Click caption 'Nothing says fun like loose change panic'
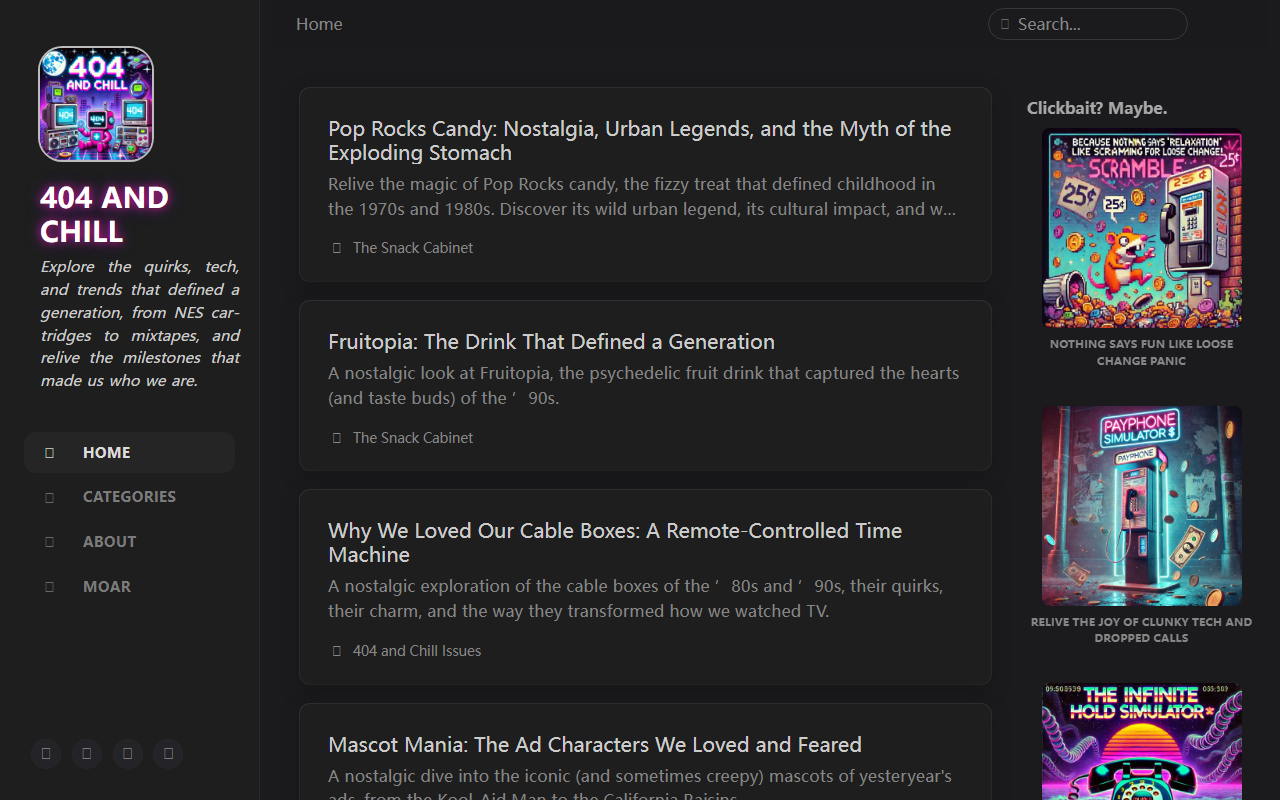This screenshot has width=1280, height=800. [x=1142, y=352]
